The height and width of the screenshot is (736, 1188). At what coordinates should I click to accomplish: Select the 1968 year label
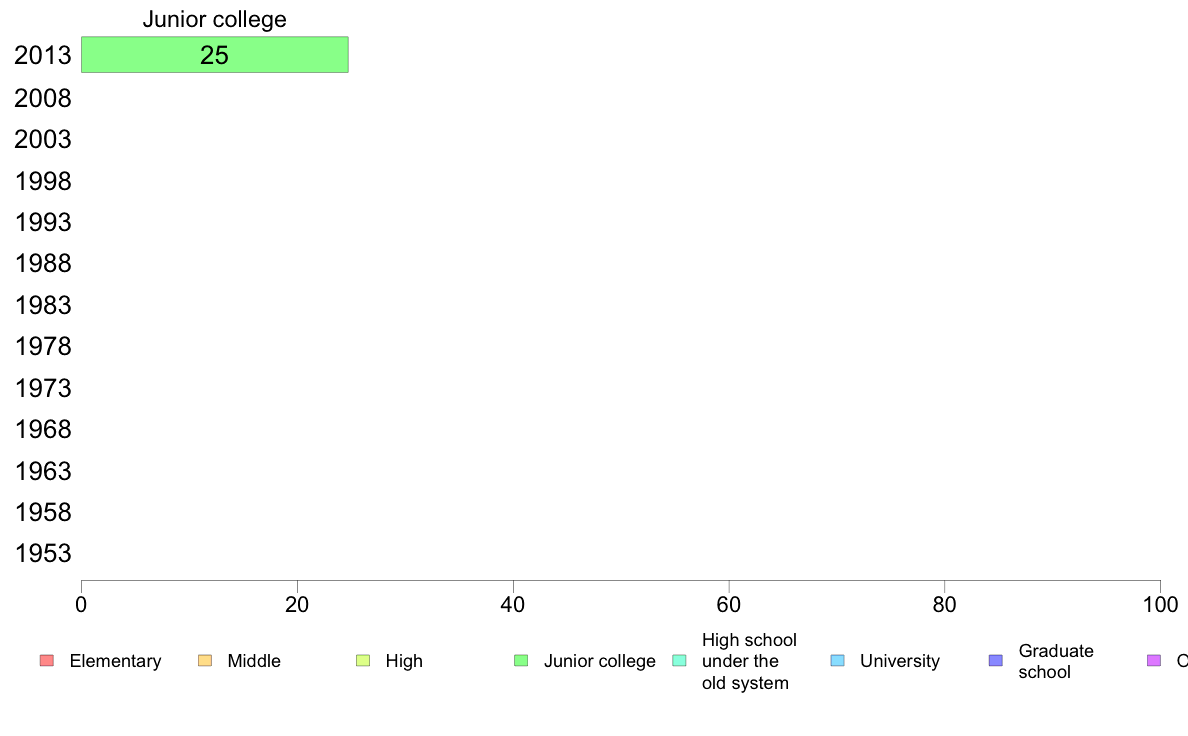42,430
